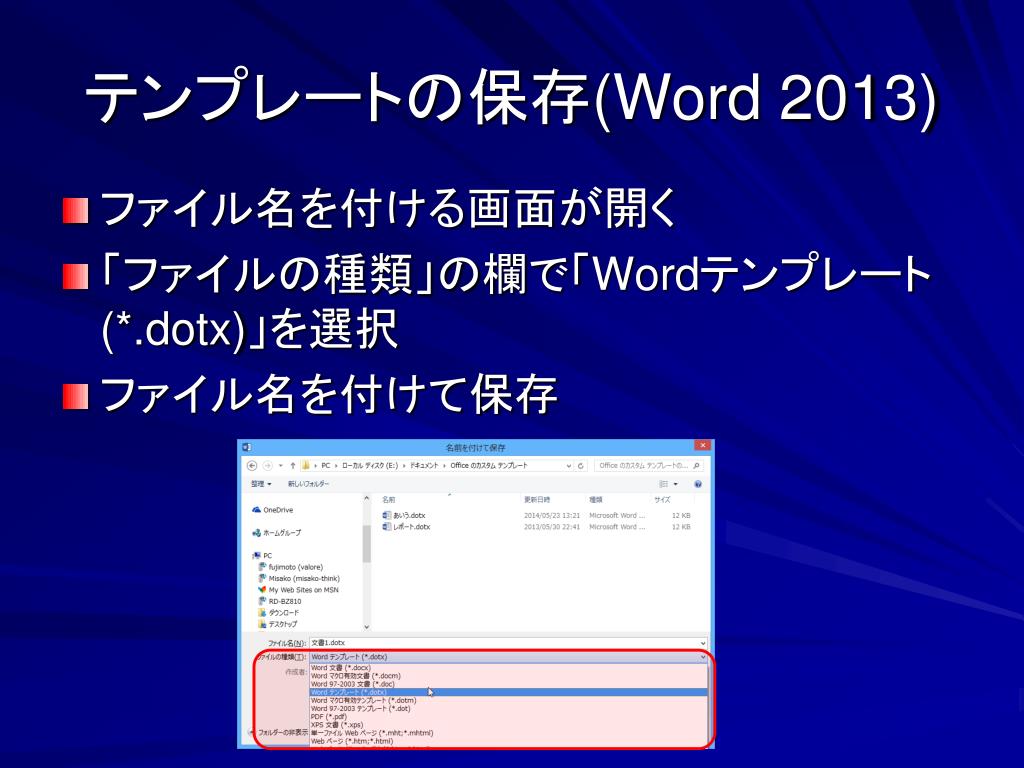Sort by サイズ column header
This screenshot has height=768, width=1024.
coord(662,500)
